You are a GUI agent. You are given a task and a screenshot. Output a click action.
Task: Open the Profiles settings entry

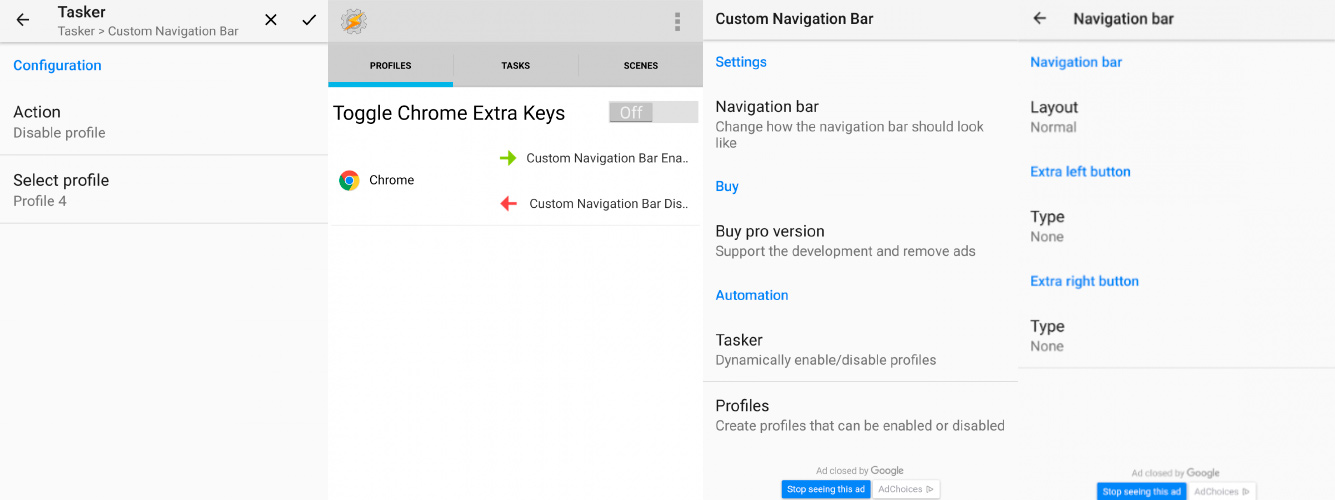point(860,415)
